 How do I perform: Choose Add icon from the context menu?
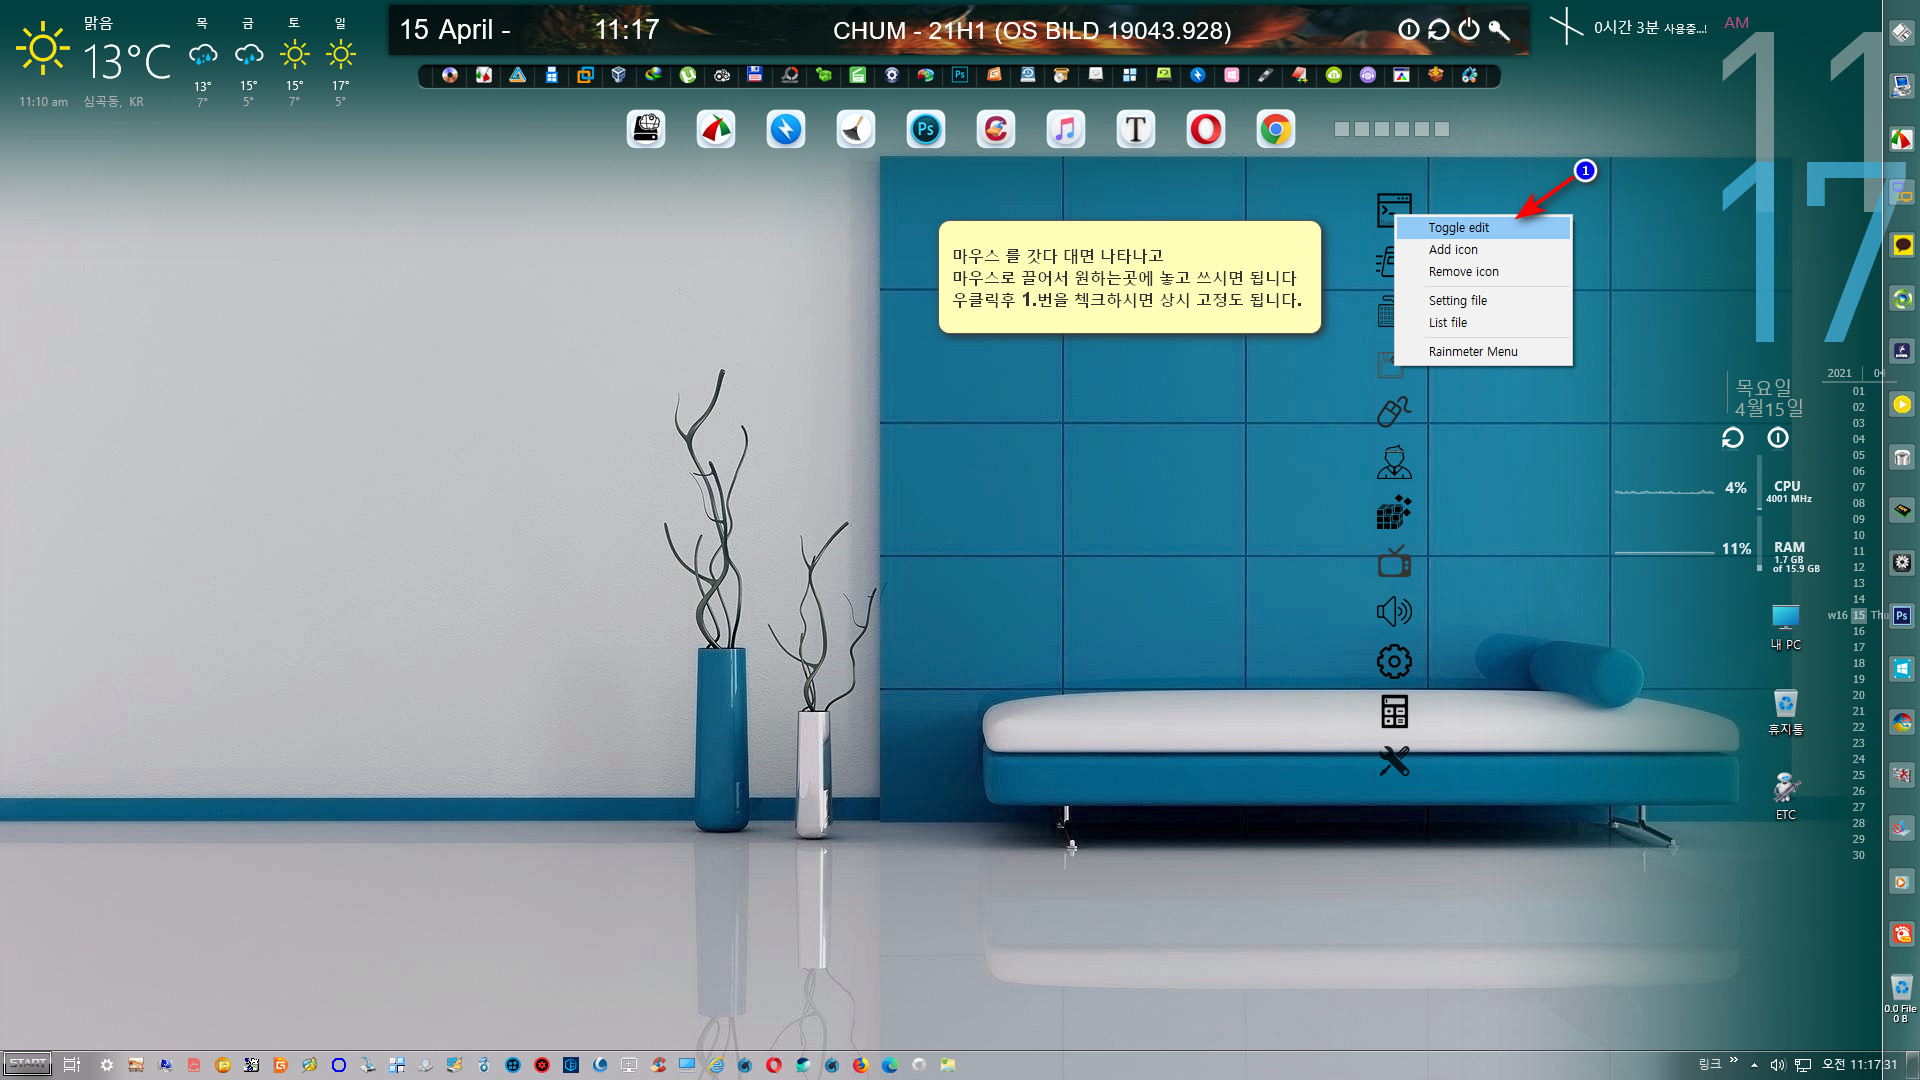pyautogui.click(x=1483, y=250)
